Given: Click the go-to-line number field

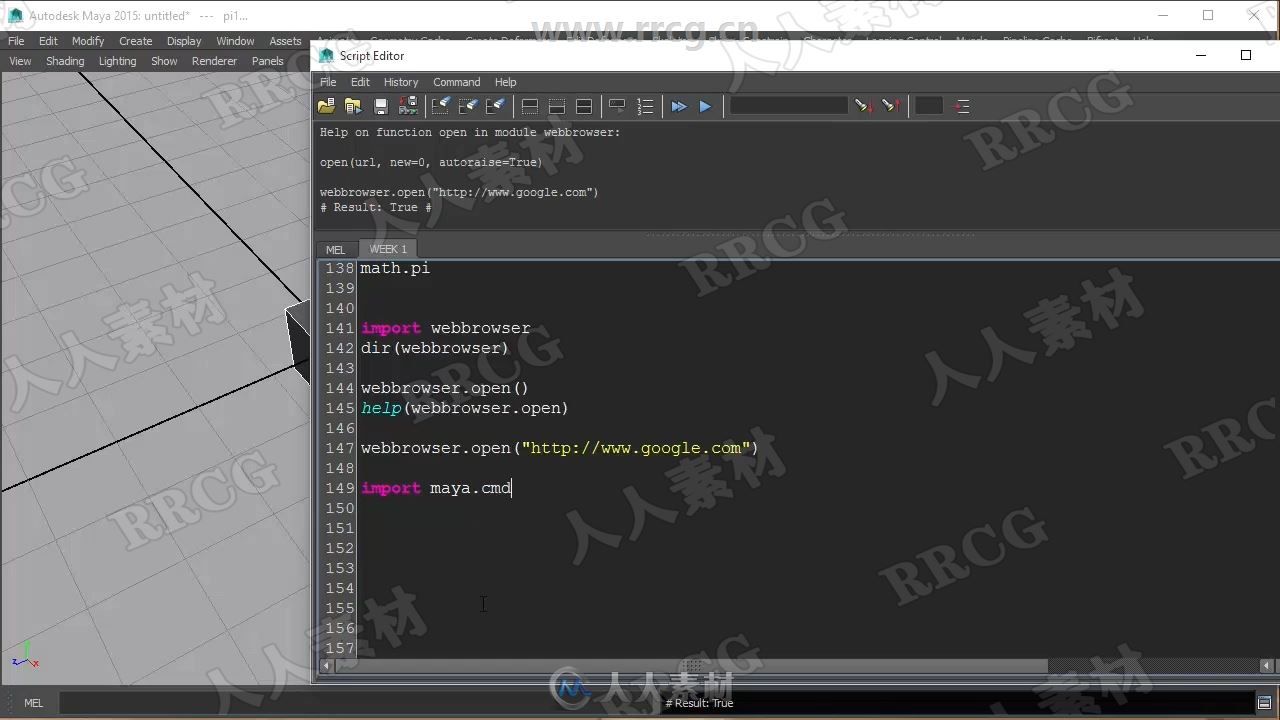Looking at the screenshot, I should click(x=929, y=106).
